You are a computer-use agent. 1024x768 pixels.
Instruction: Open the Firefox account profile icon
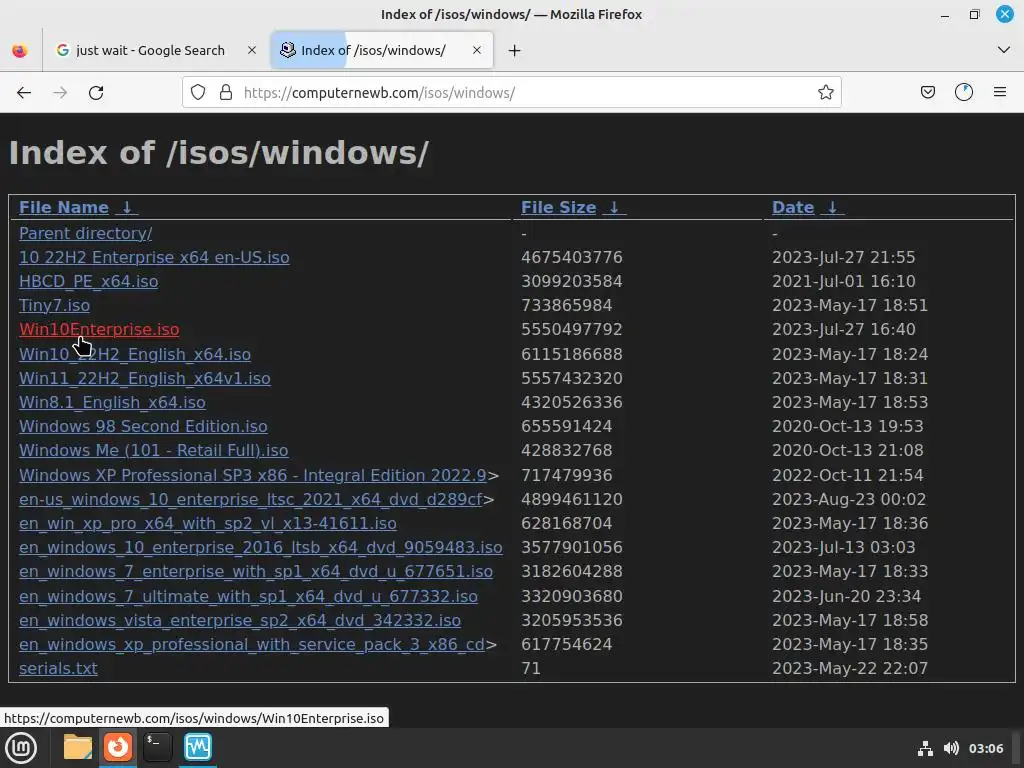(964, 93)
